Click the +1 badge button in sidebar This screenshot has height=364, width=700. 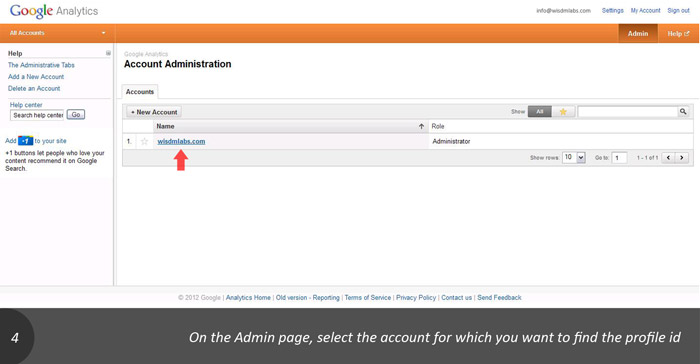pos(25,141)
